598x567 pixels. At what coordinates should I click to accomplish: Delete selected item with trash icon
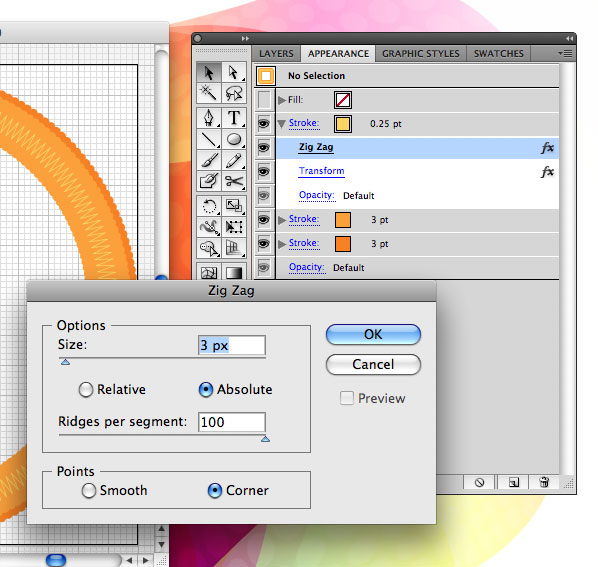pos(544,482)
